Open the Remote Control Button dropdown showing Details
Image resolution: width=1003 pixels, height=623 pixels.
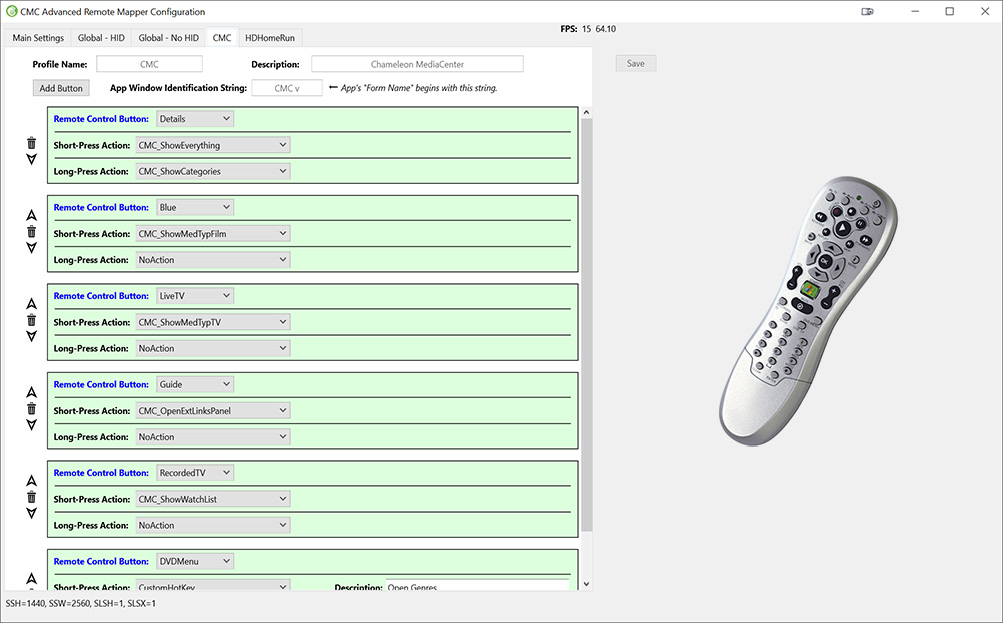(195, 119)
